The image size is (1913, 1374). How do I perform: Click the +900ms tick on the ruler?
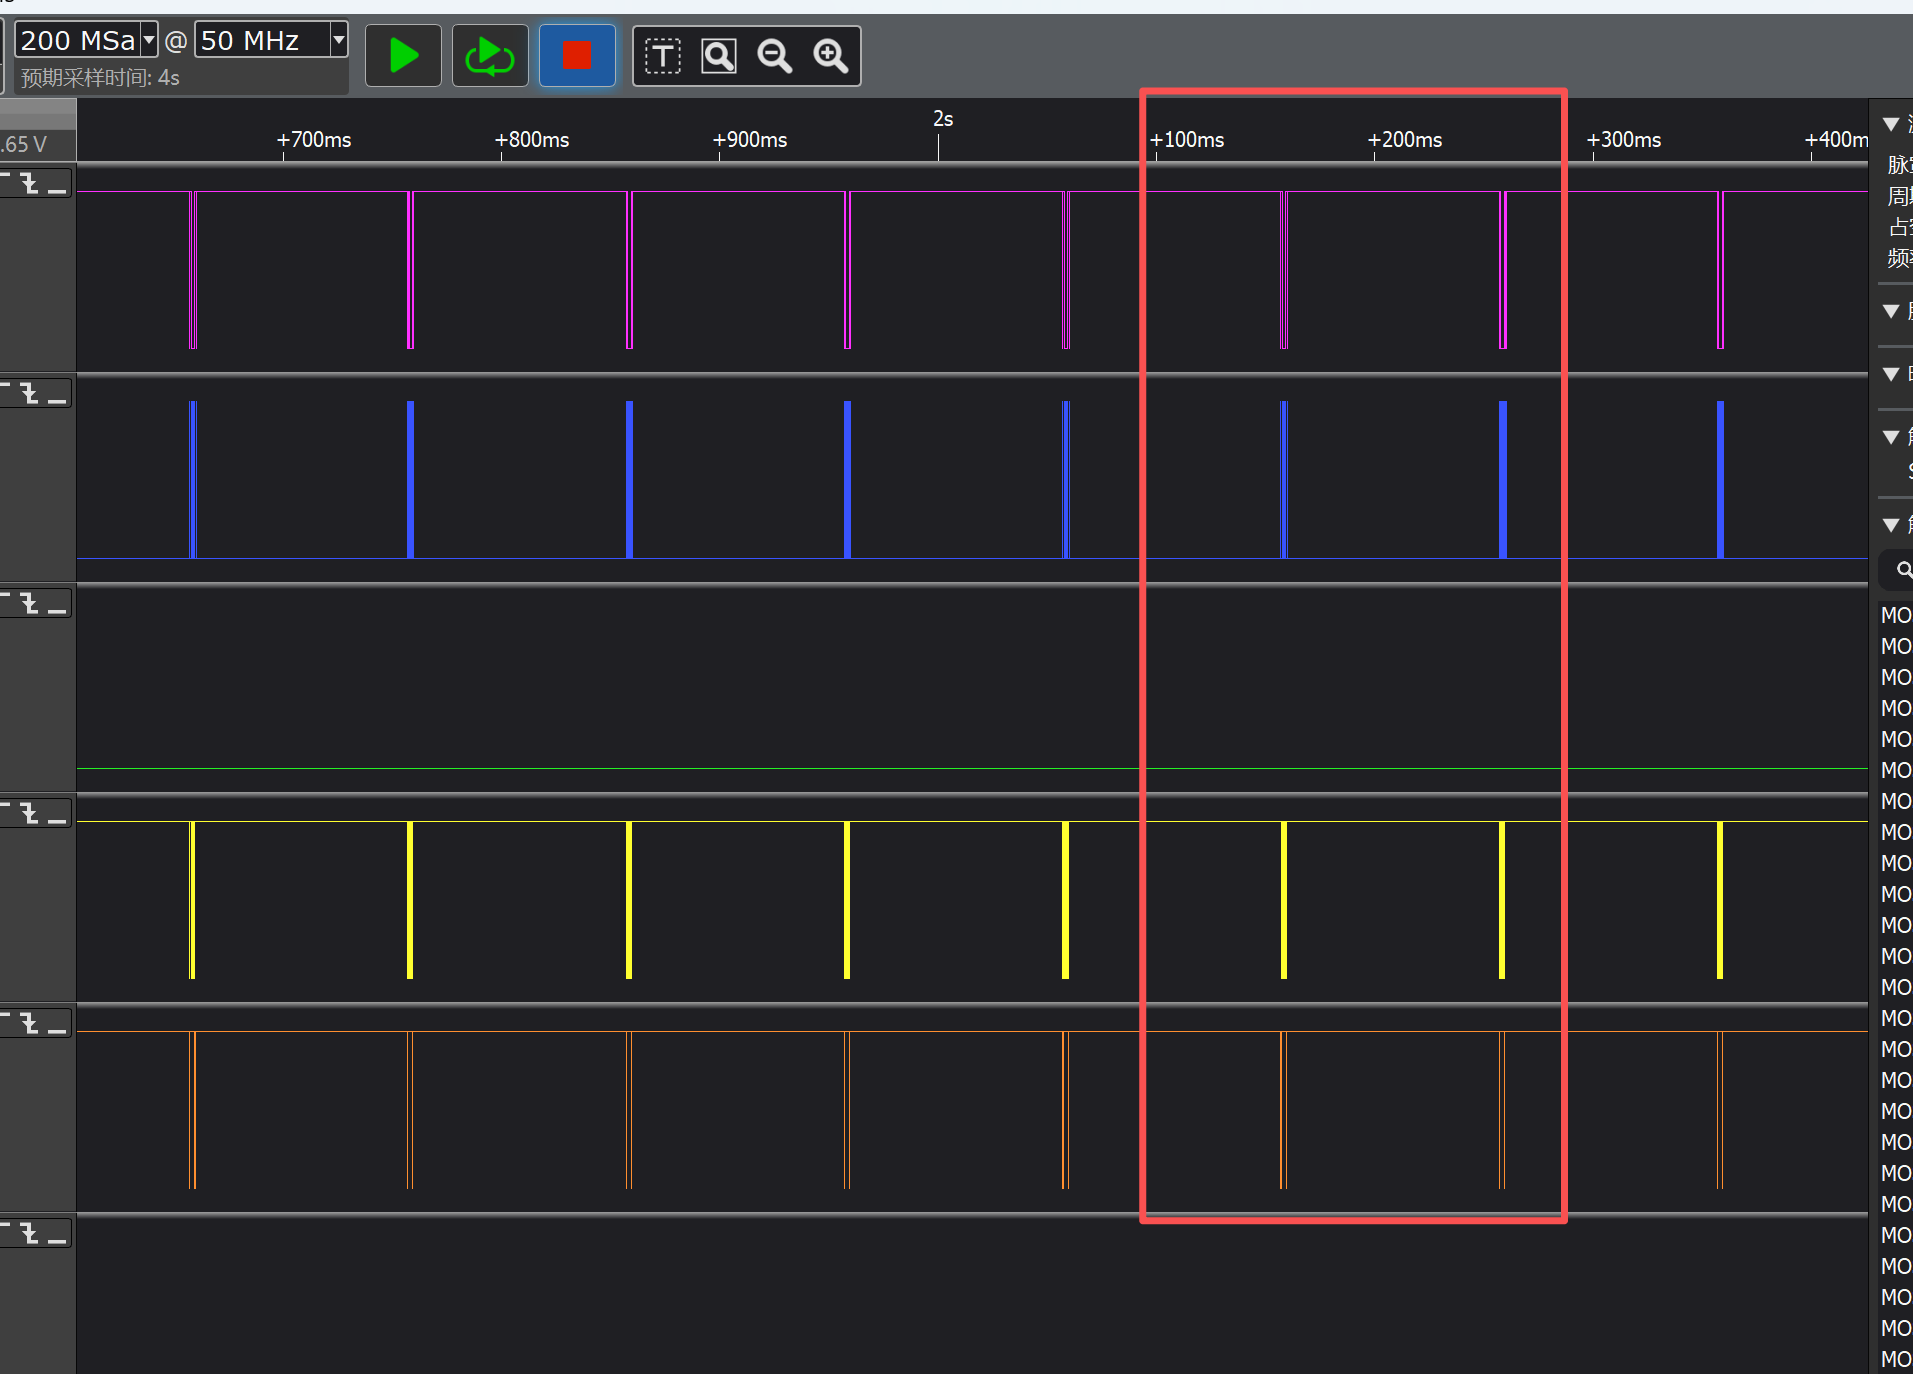pyautogui.click(x=750, y=140)
